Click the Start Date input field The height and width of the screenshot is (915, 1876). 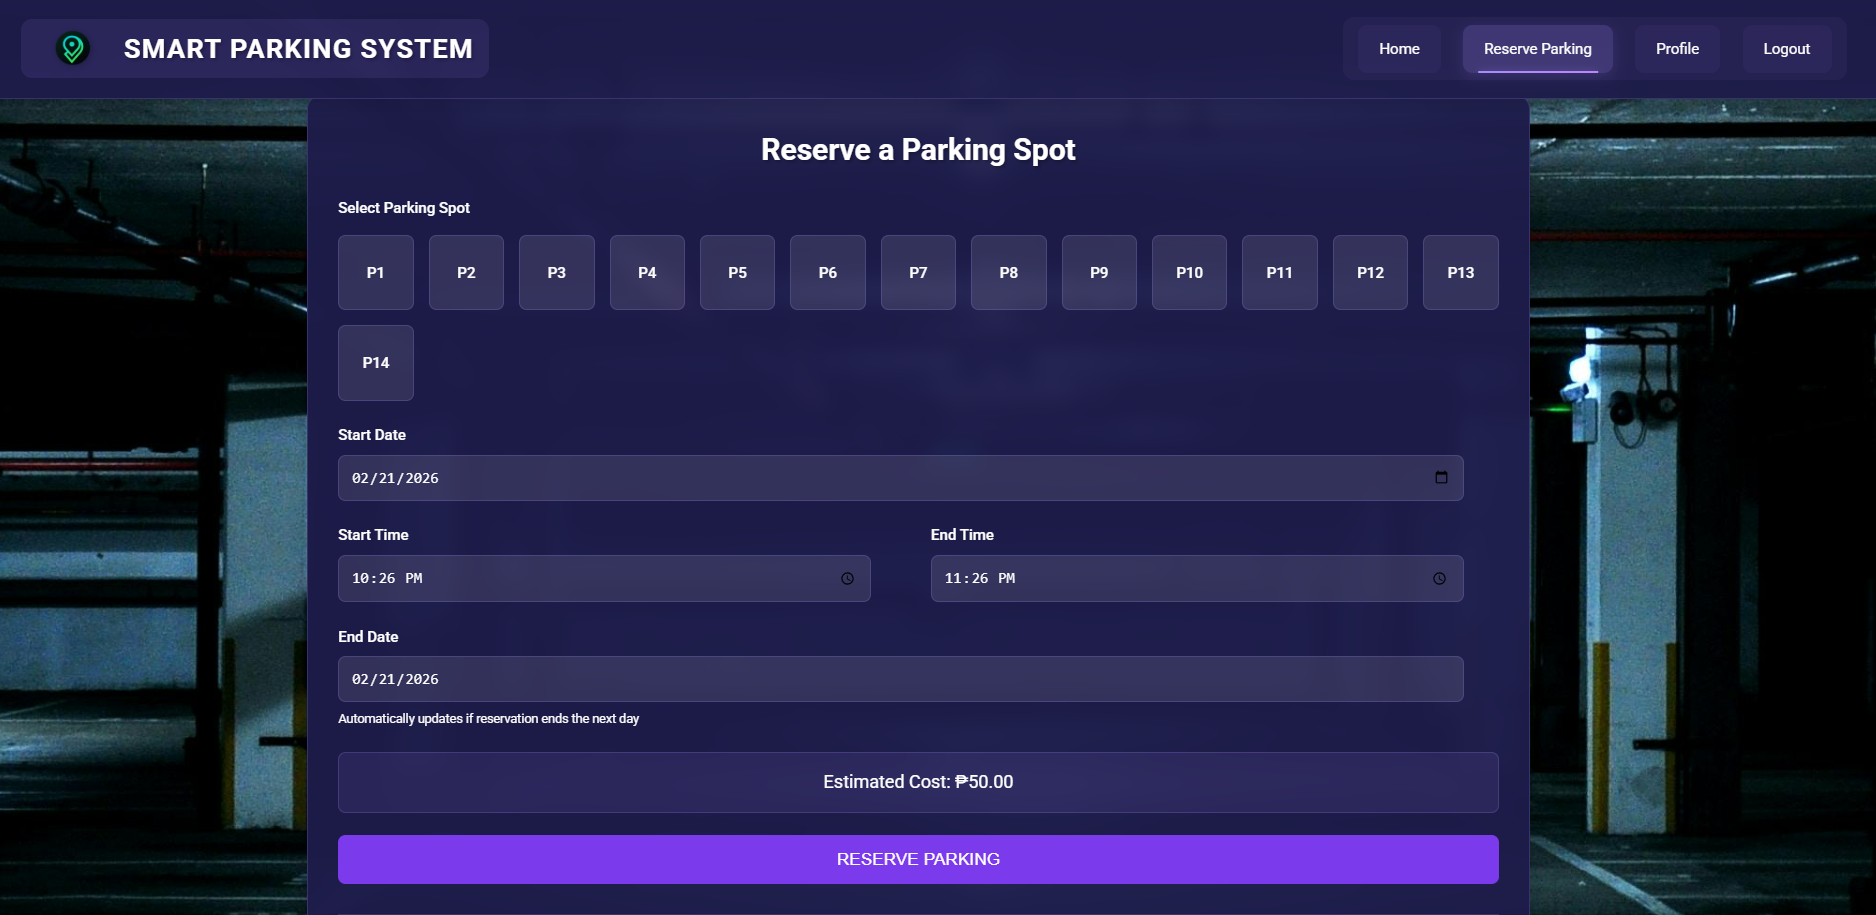pos(880,478)
